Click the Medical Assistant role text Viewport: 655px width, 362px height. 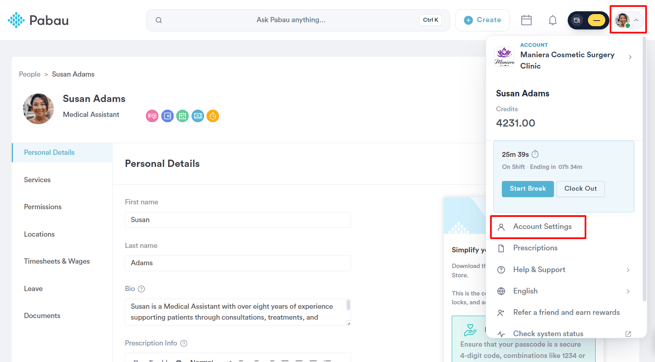coord(91,114)
